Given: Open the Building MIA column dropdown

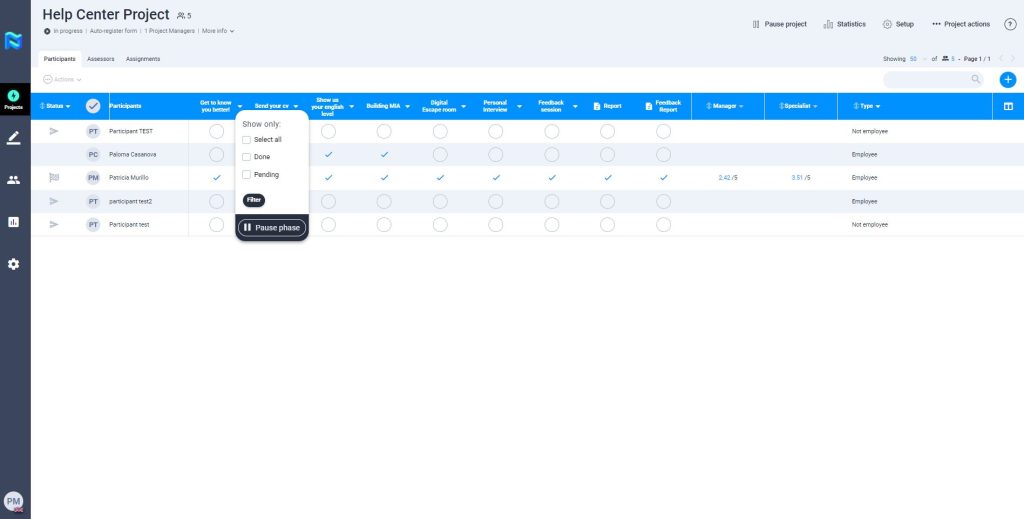Looking at the screenshot, I should (x=408, y=106).
